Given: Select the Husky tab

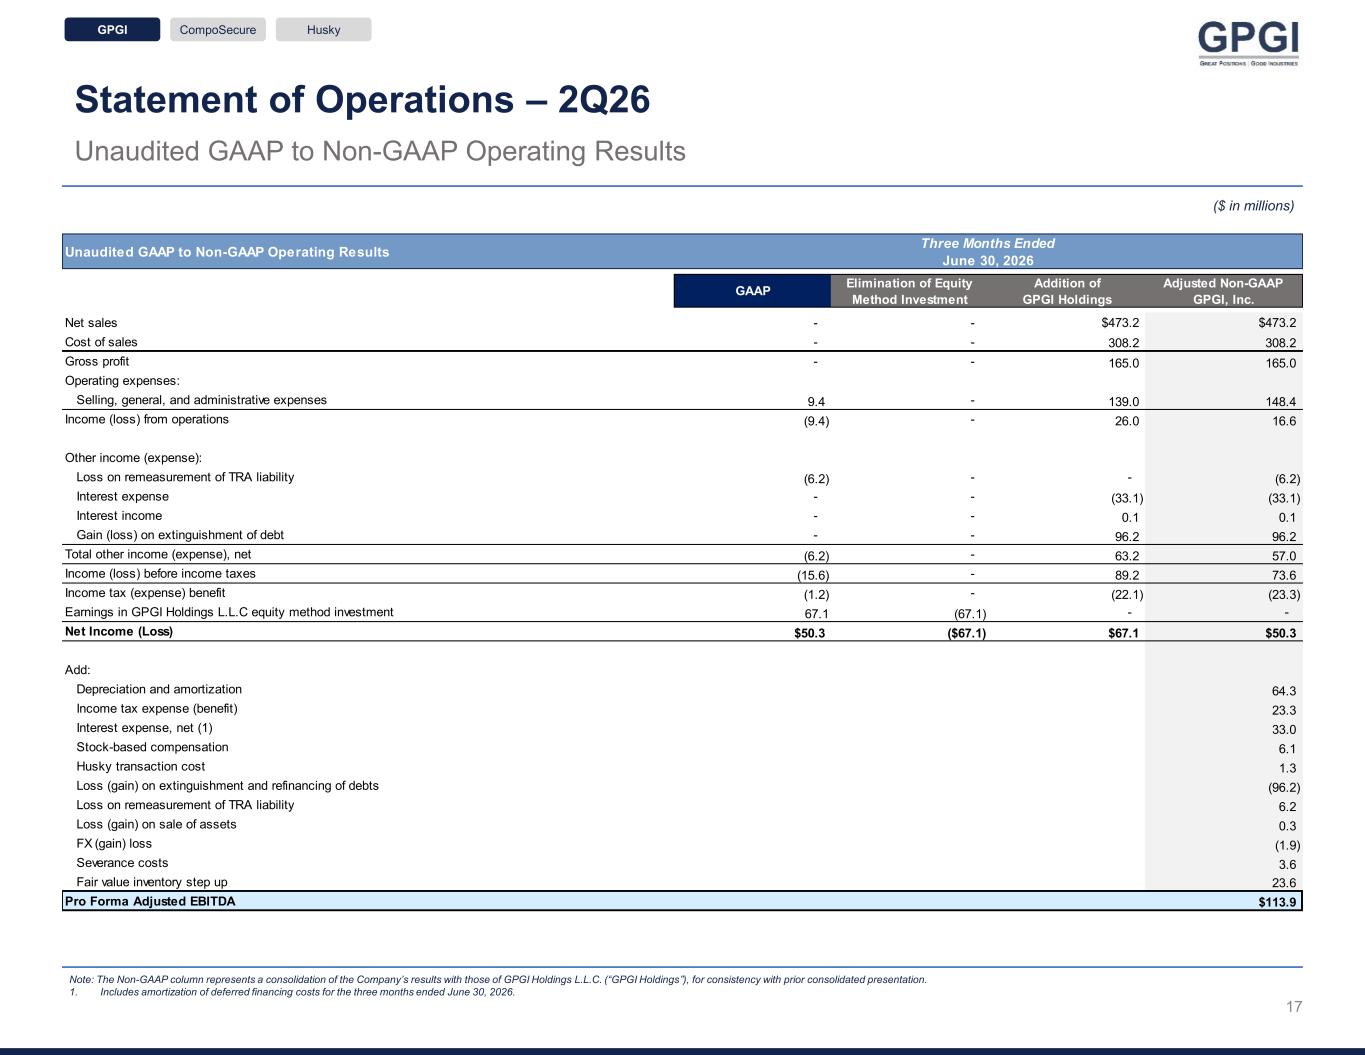Looking at the screenshot, I should [323, 30].
